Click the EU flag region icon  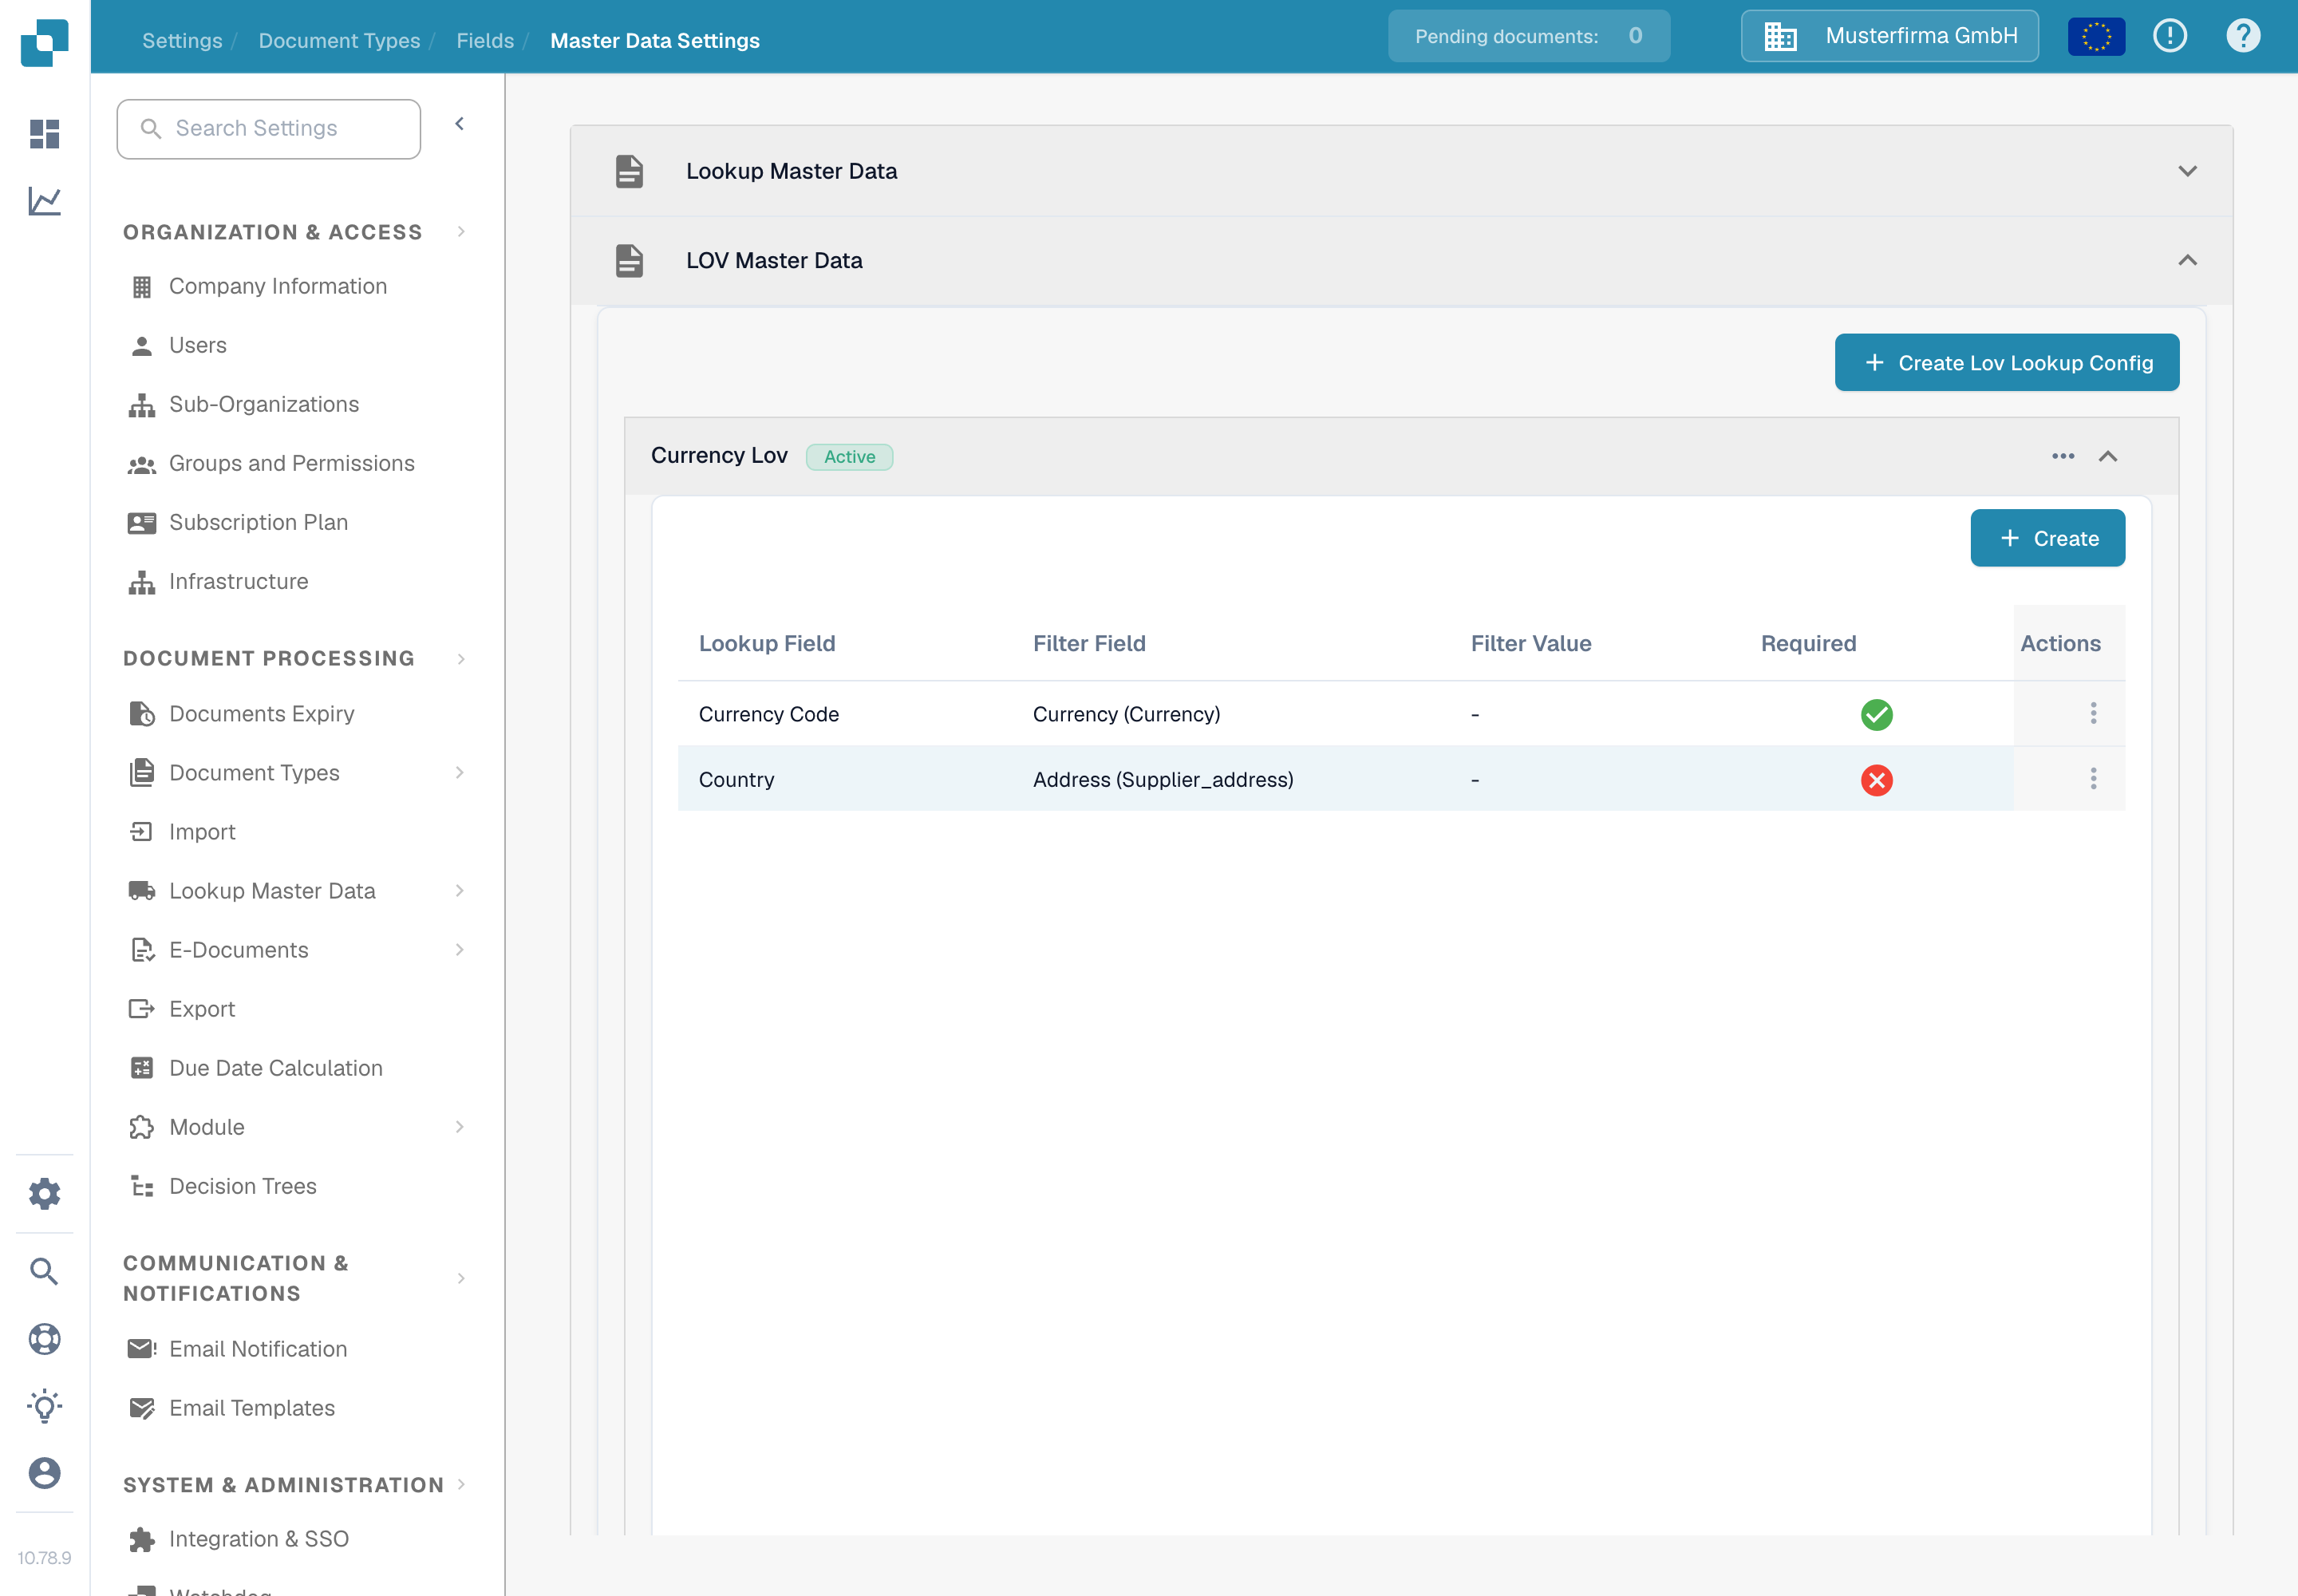coord(2096,37)
